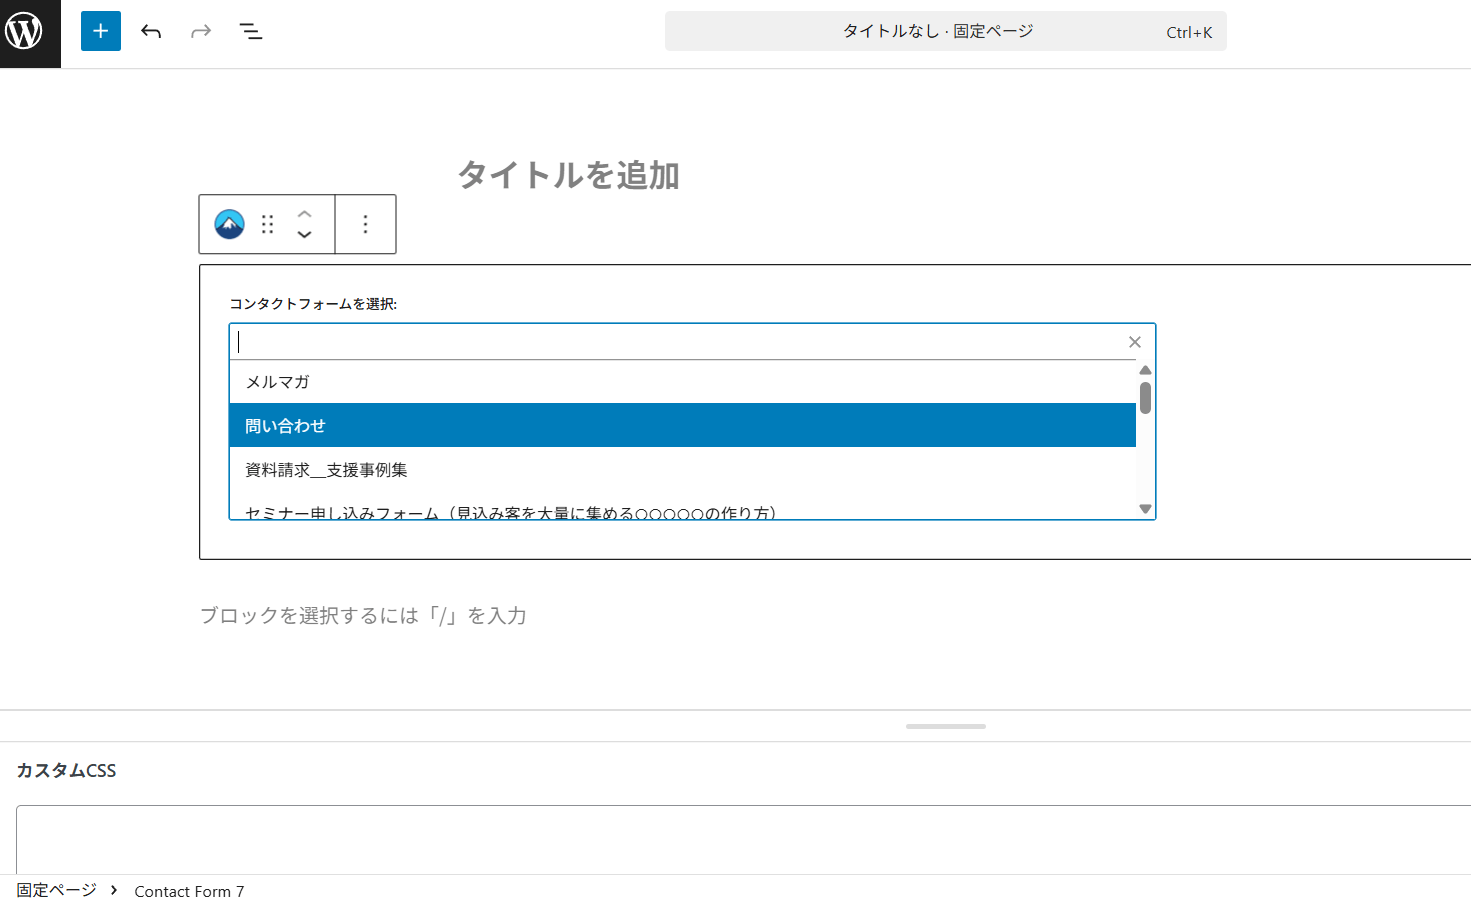Click the カスタムCSS text area
1471x900 pixels.
point(740,838)
